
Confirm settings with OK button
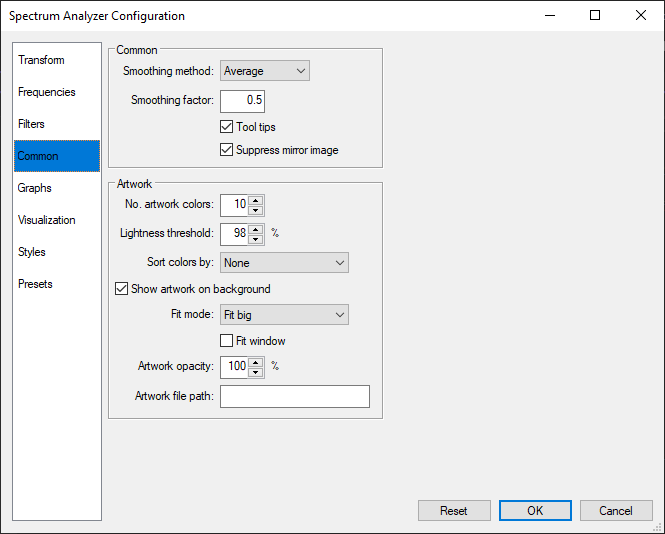(x=535, y=511)
